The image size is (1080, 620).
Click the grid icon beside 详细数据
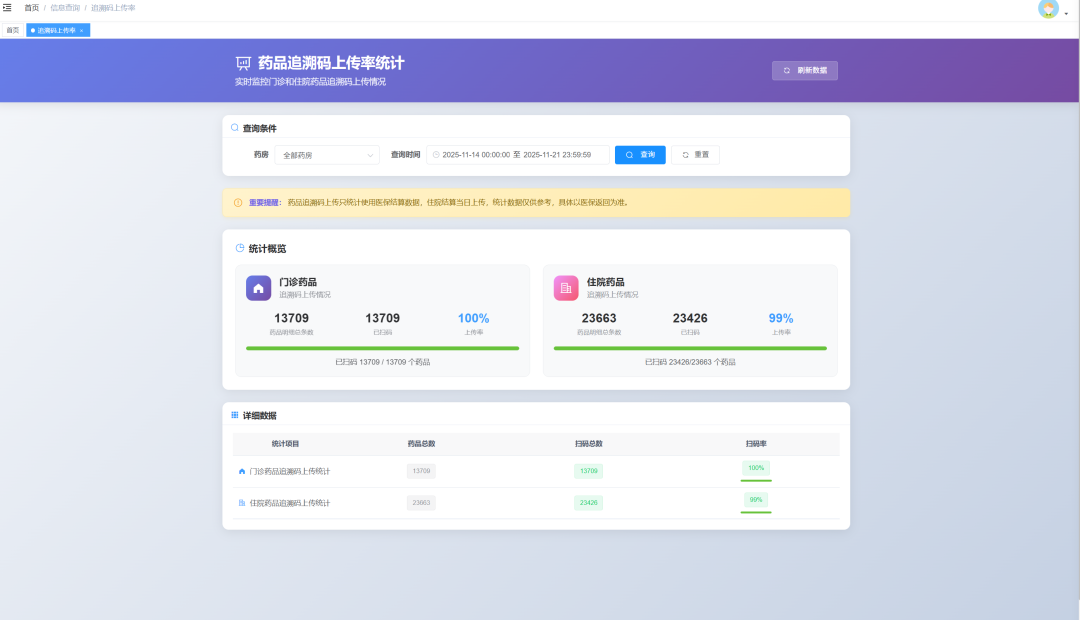point(235,415)
